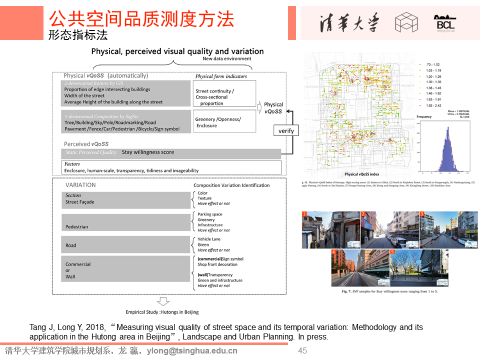Click the bottom-right street photo with bare trees
This screenshot has height=360, width=481.
point(419,268)
